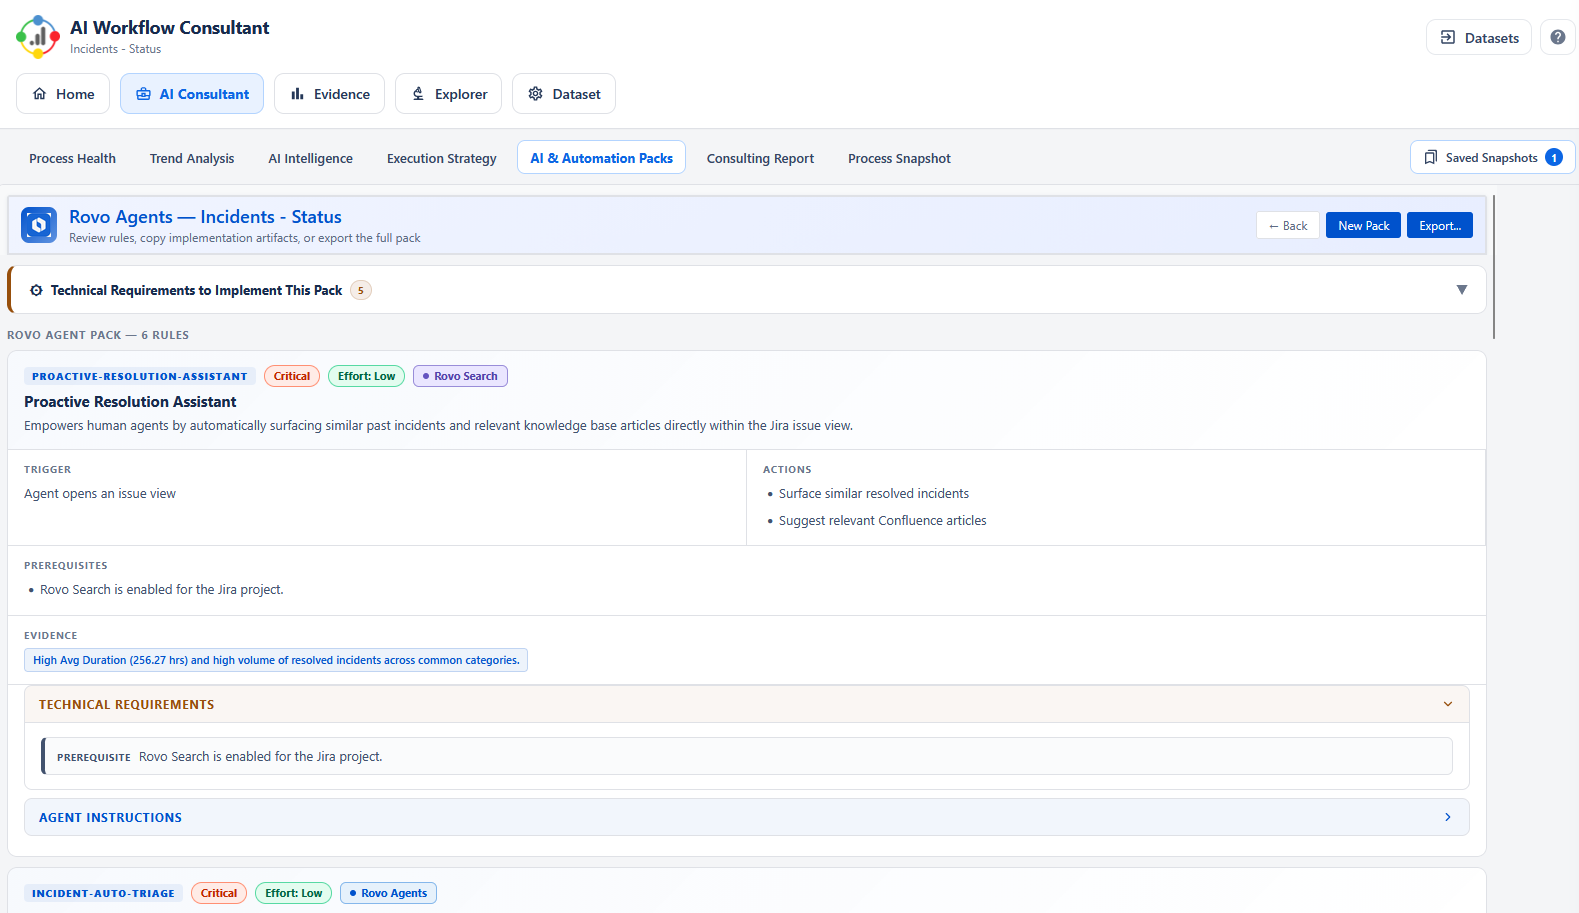Click the Critical badge on Incident Auto Triage
Viewport: 1579px width, 913px height.
click(219, 893)
